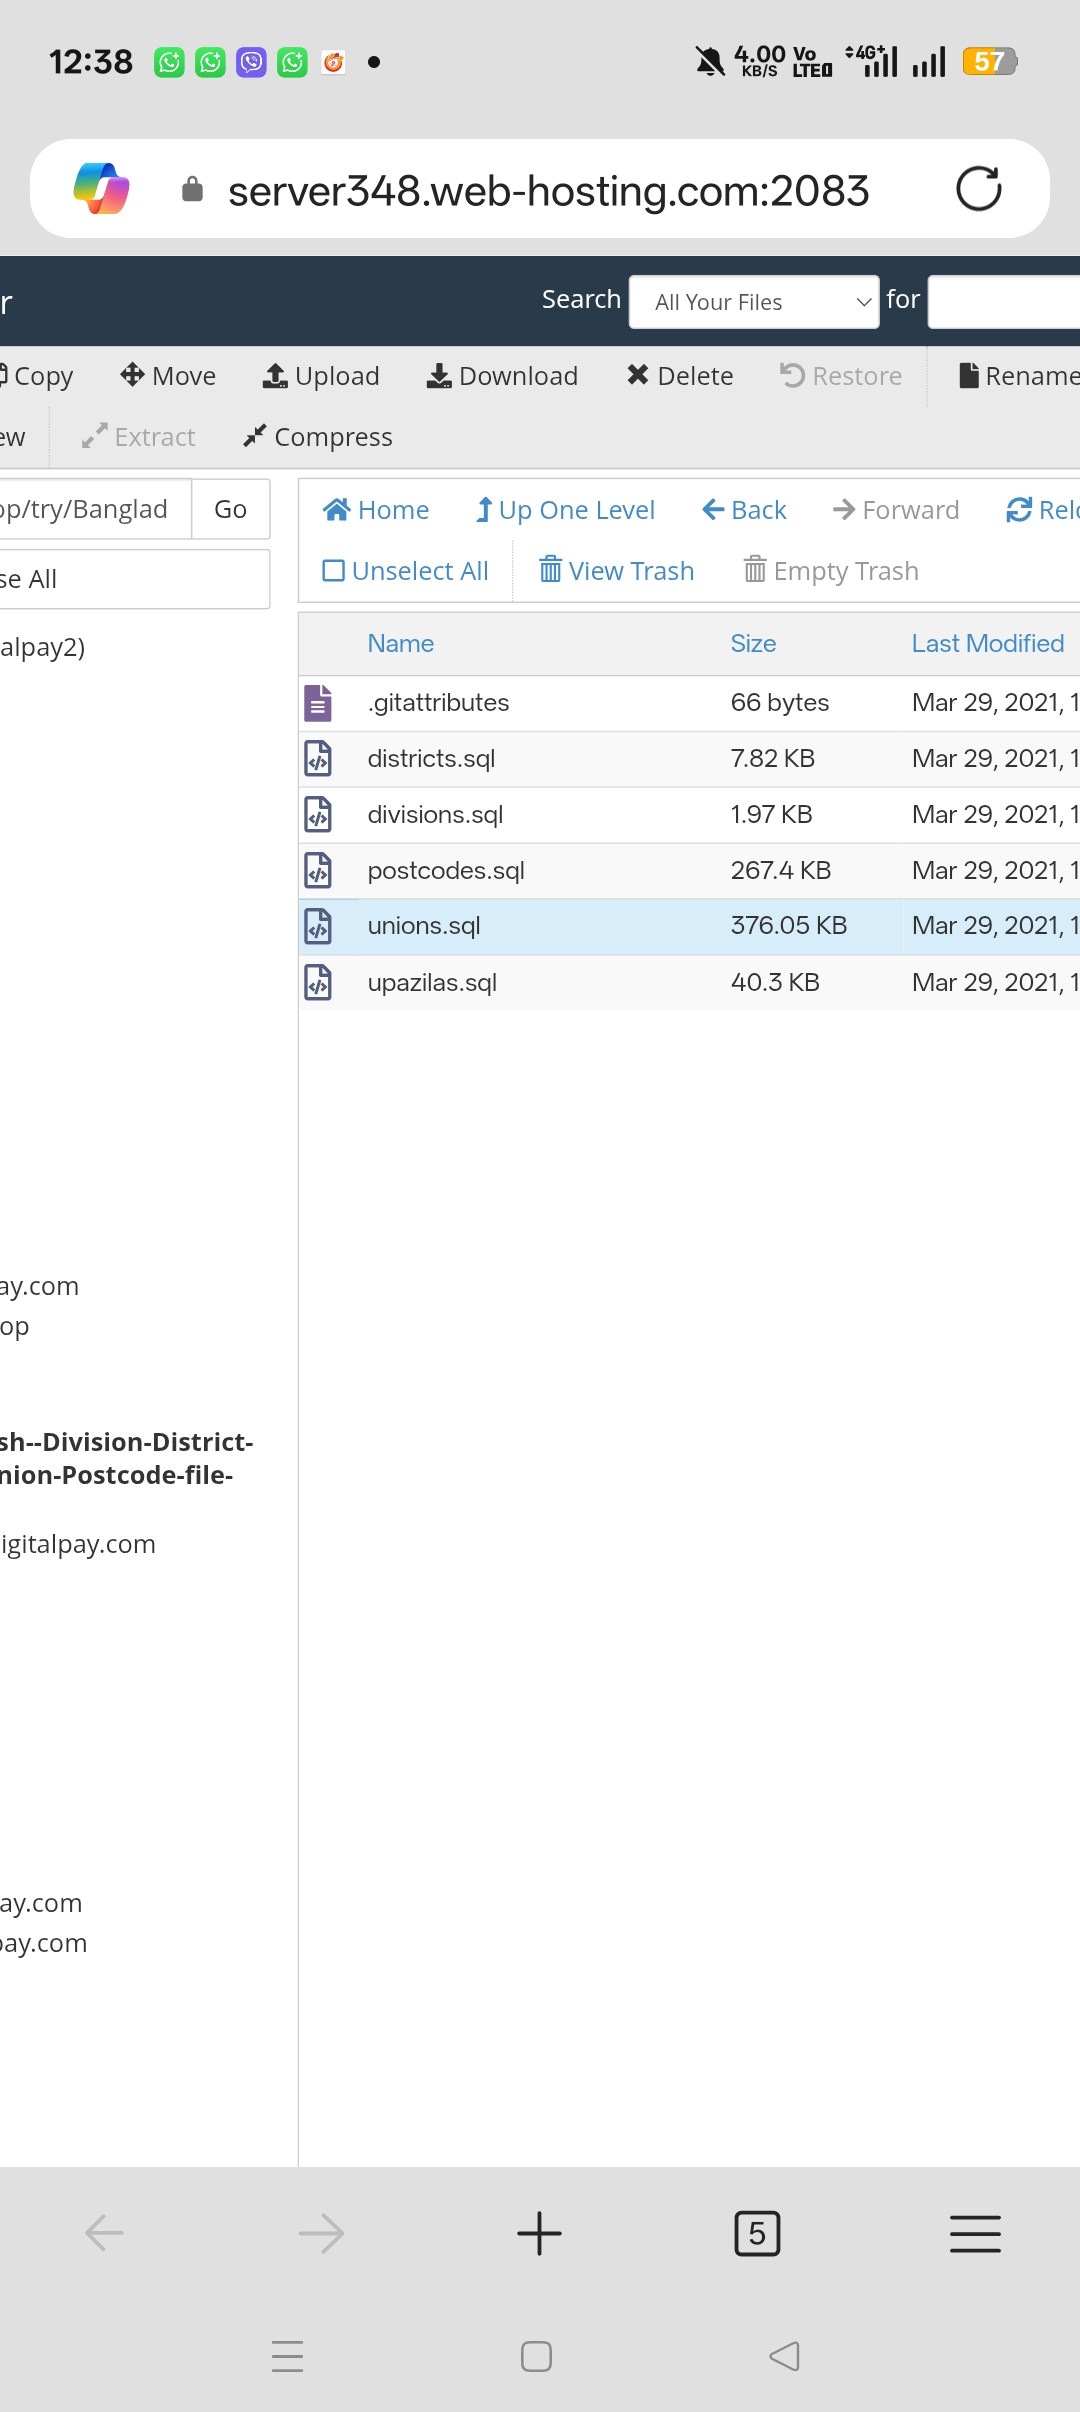The height and width of the screenshot is (2412, 1080).
Task: Click the path field showing try/Banglad
Action: tap(96, 509)
